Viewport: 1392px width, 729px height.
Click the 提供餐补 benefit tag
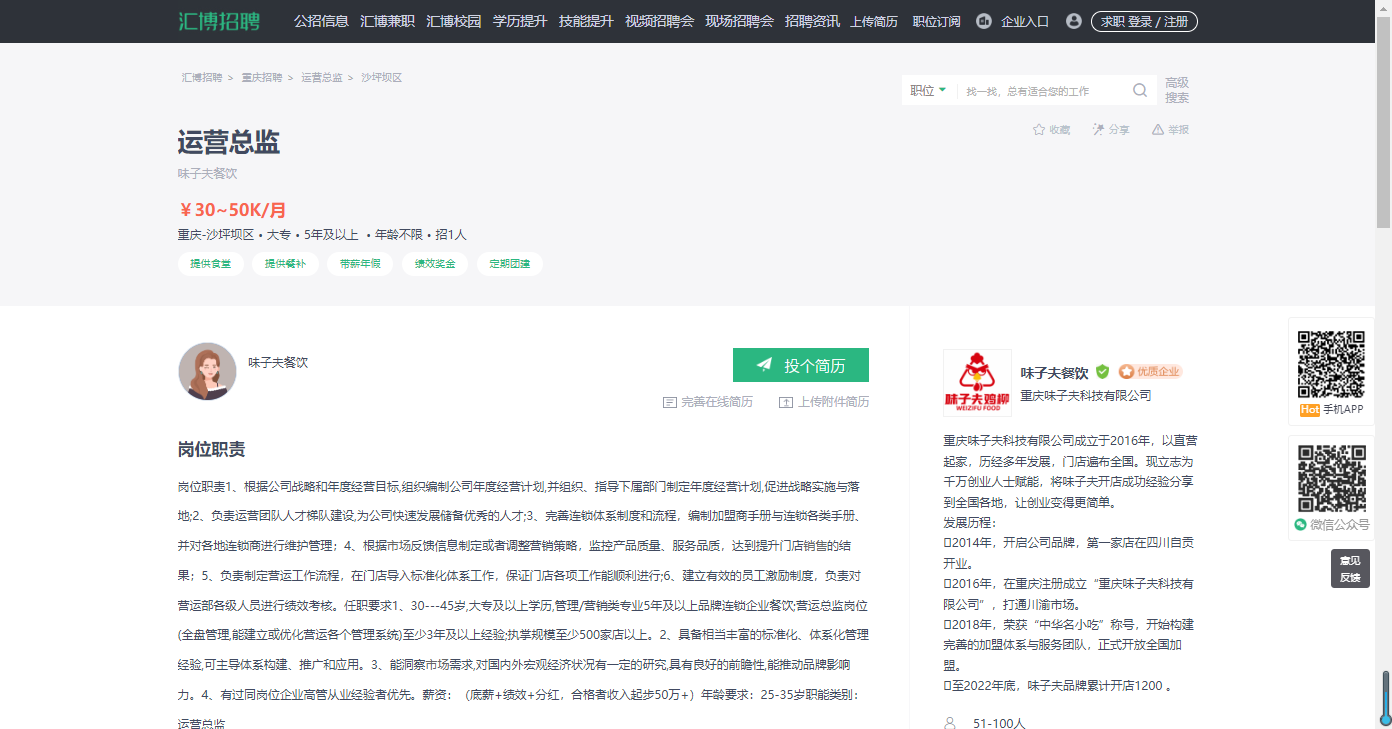pyautogui.click(x=285, y=264)
